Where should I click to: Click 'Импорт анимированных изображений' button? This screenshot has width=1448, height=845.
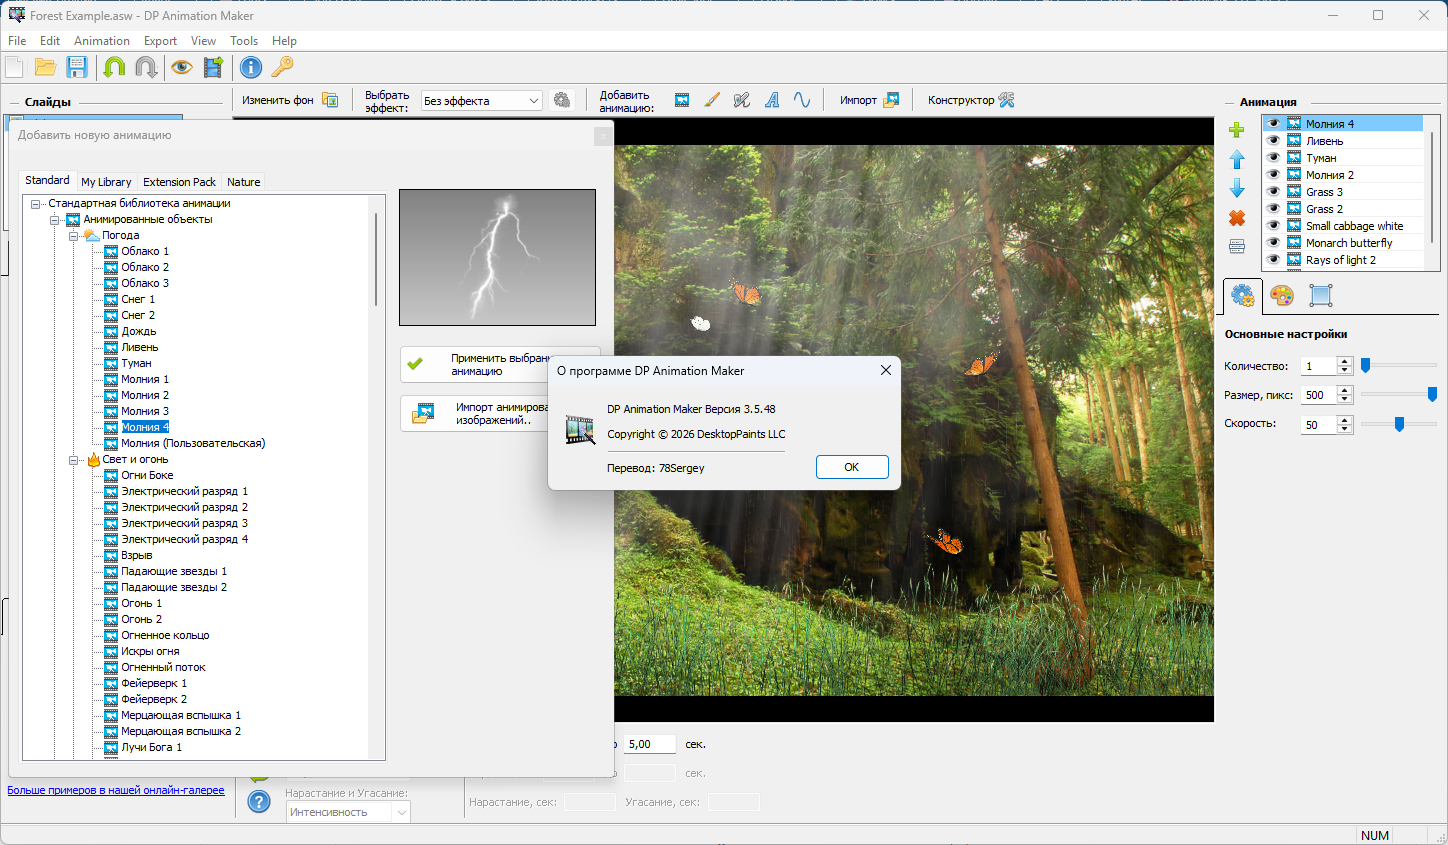[x=500, y=414]
